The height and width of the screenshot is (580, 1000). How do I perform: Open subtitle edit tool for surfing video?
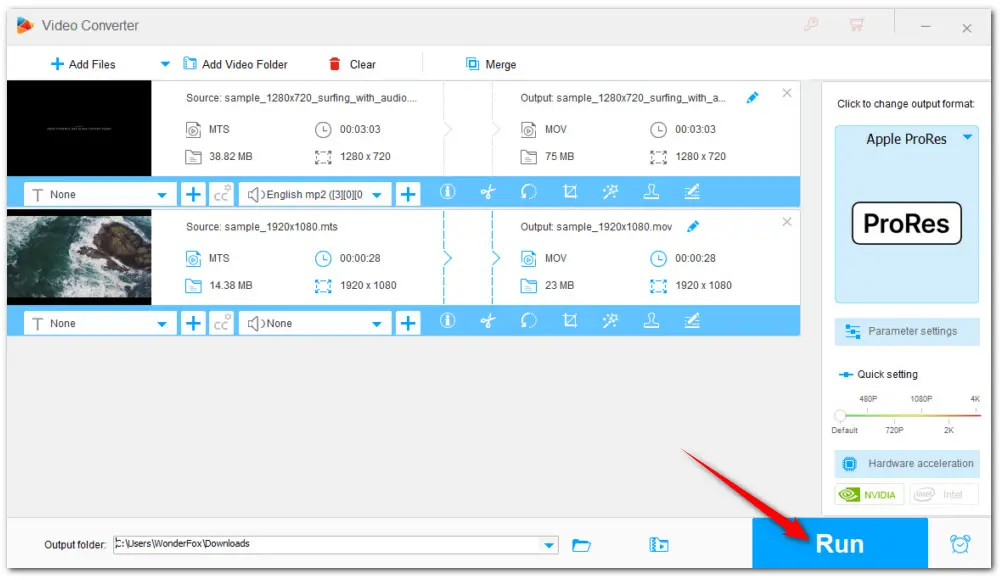click(x=692, y=192)
